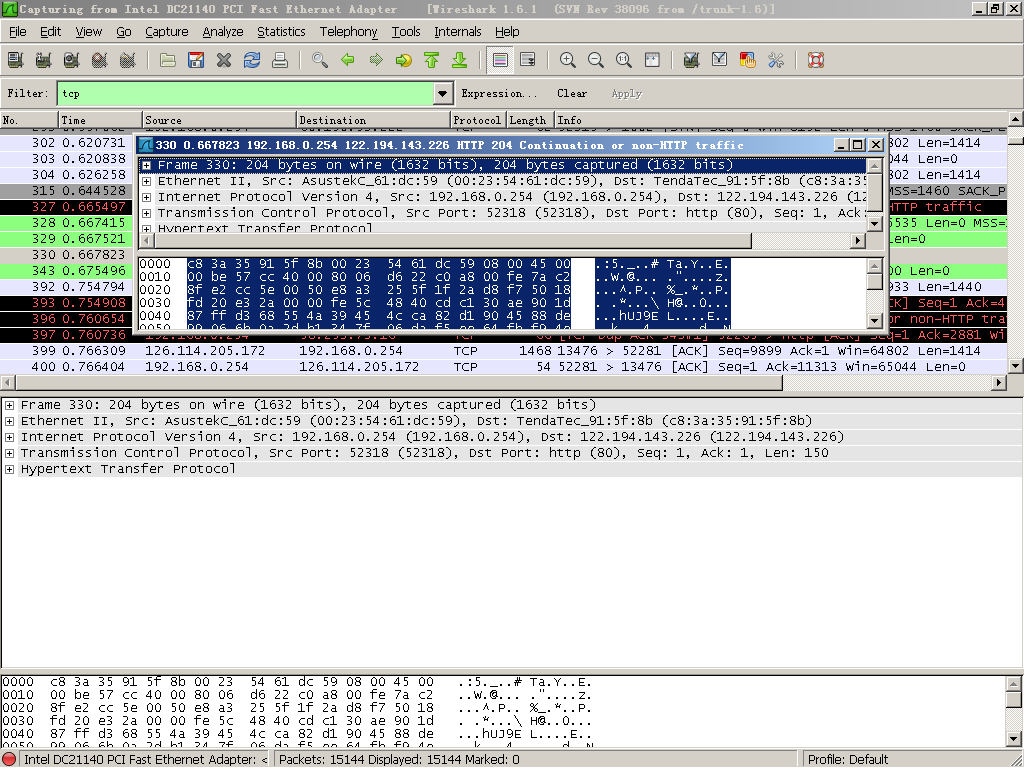
Task: Click the Apply filter button
Action: 626,93
